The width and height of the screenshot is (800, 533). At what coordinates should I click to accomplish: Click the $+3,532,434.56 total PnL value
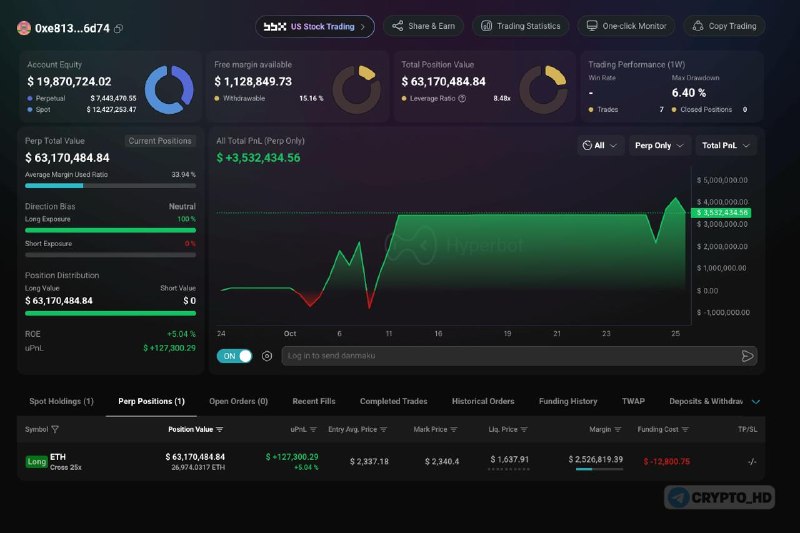(259, 158)
